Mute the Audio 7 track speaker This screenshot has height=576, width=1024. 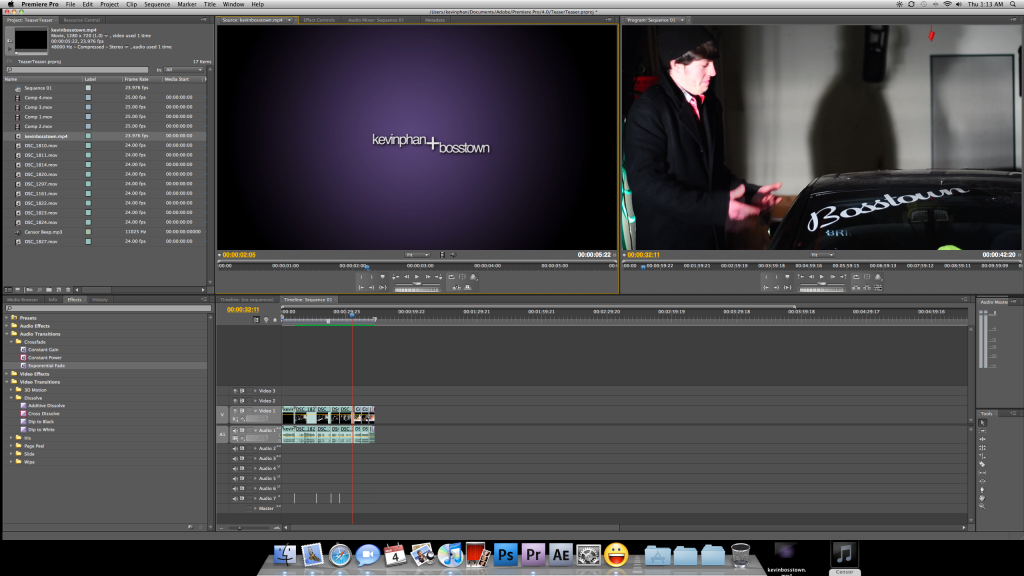(235, 498)
